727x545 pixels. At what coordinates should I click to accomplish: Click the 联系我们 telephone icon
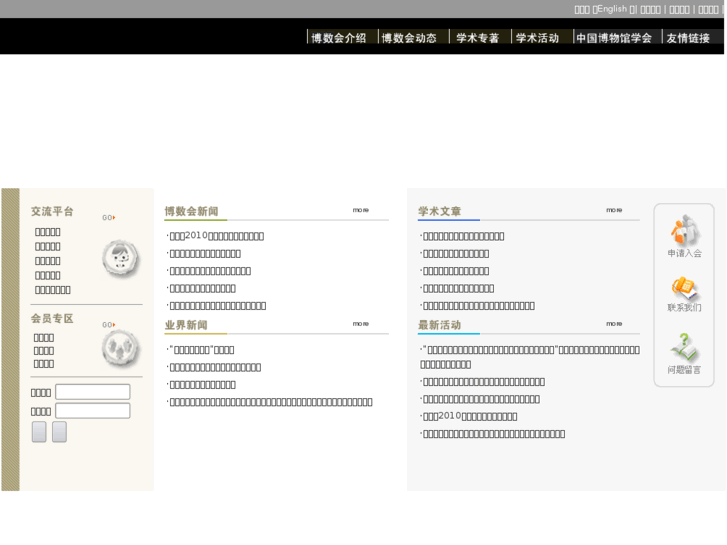pyautogui.click(x=684, y=288)
